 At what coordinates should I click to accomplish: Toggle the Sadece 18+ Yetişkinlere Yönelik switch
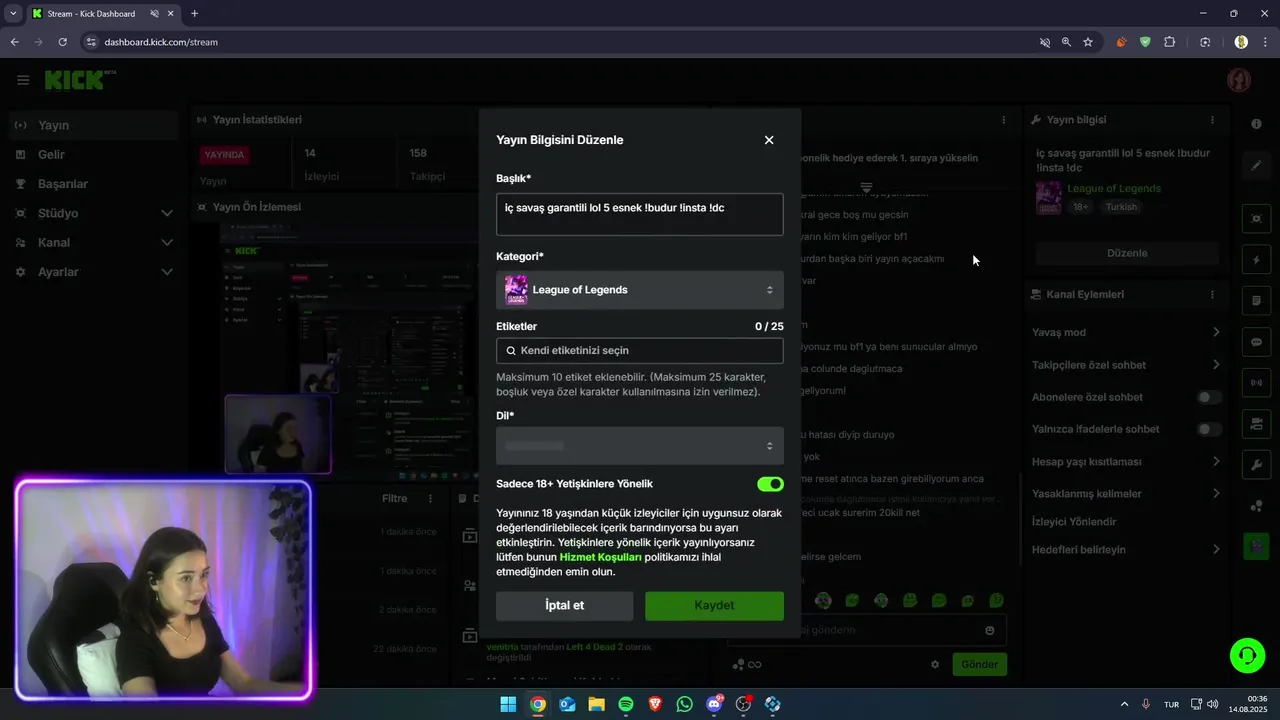770,484
